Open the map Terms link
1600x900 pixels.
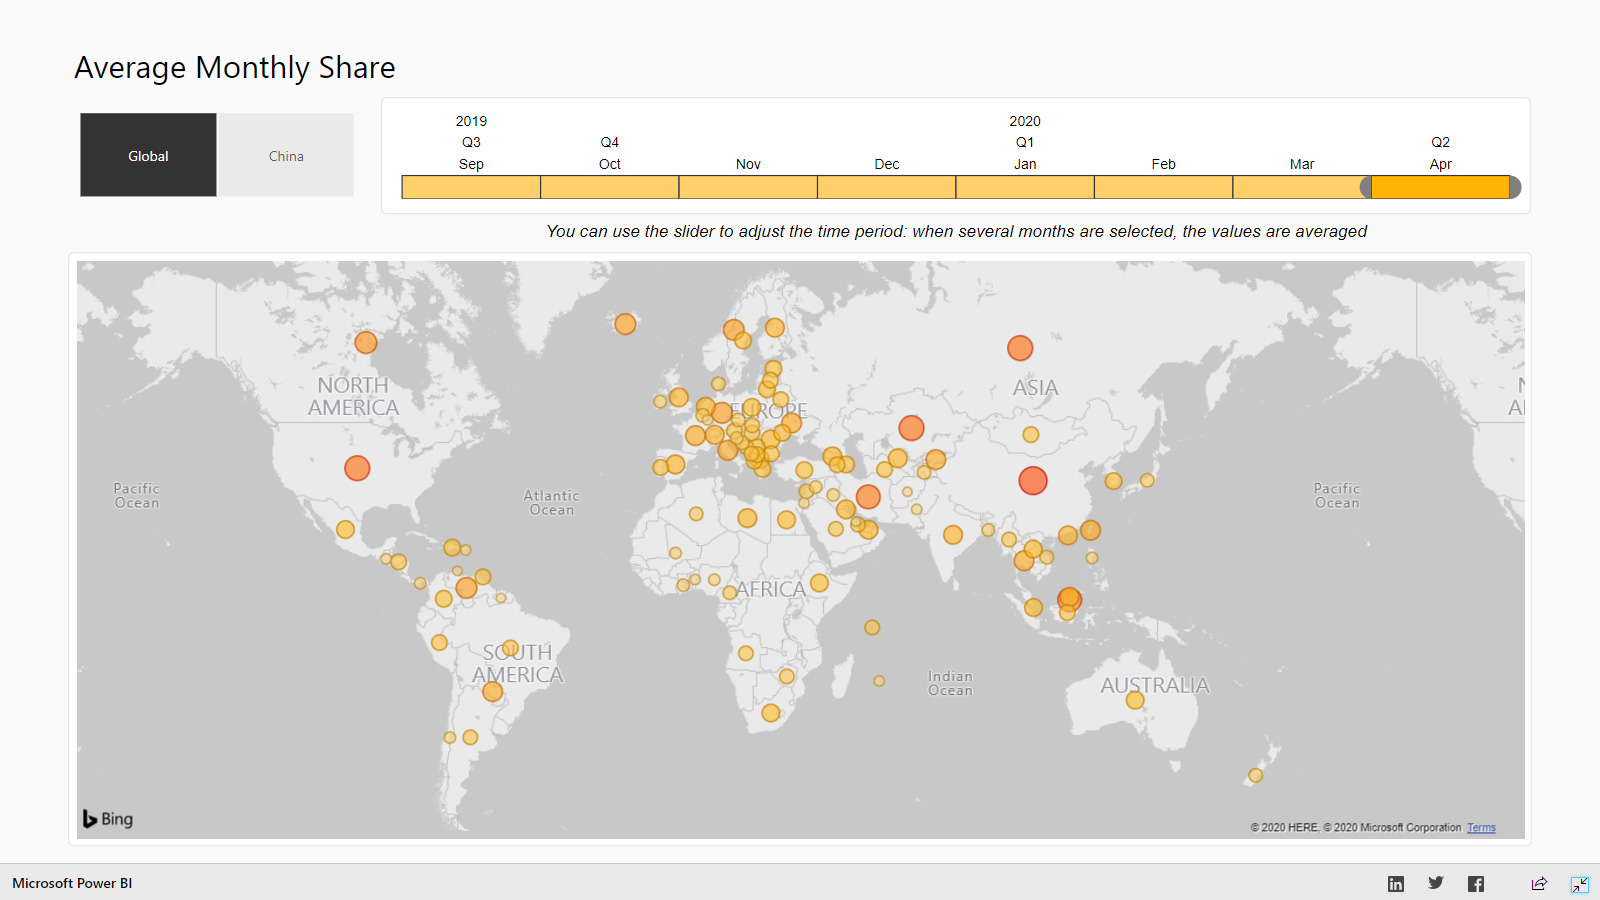pos(1481,828)
